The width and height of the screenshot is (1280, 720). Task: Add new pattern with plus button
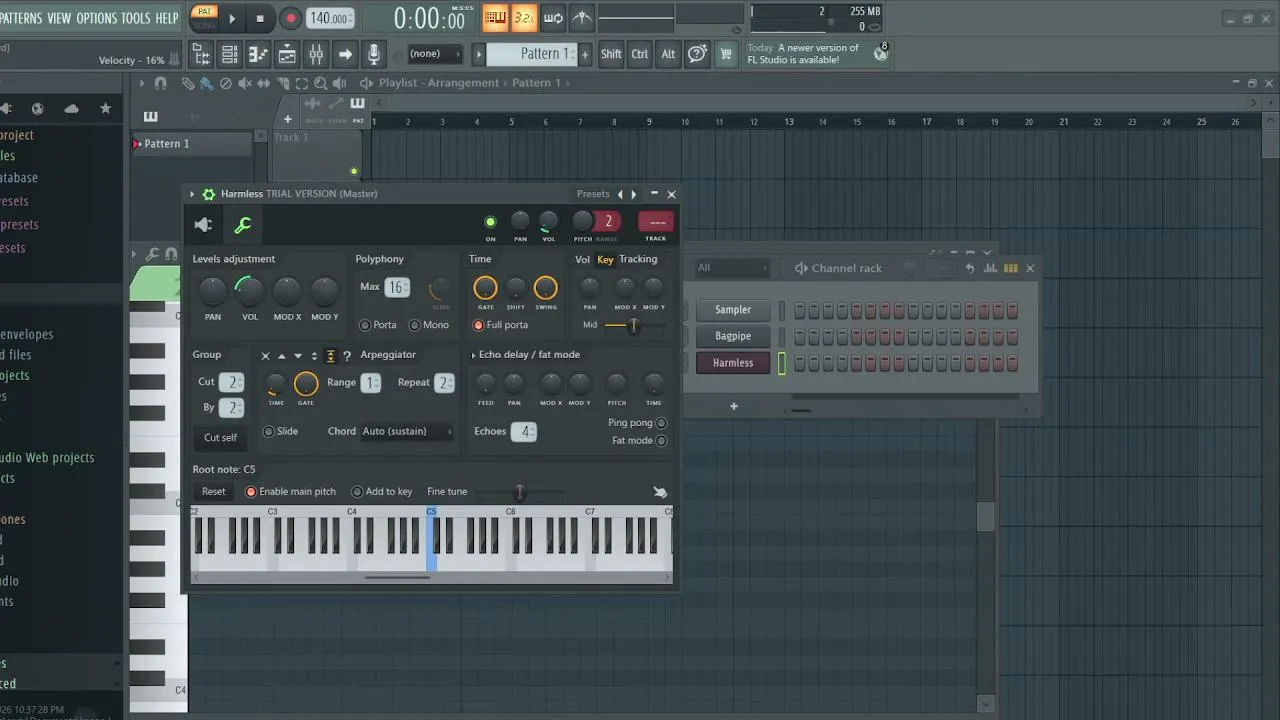point(585,54)
